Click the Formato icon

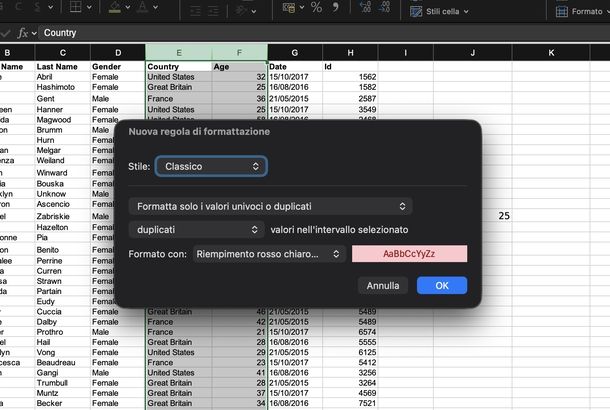pos(562,11)
